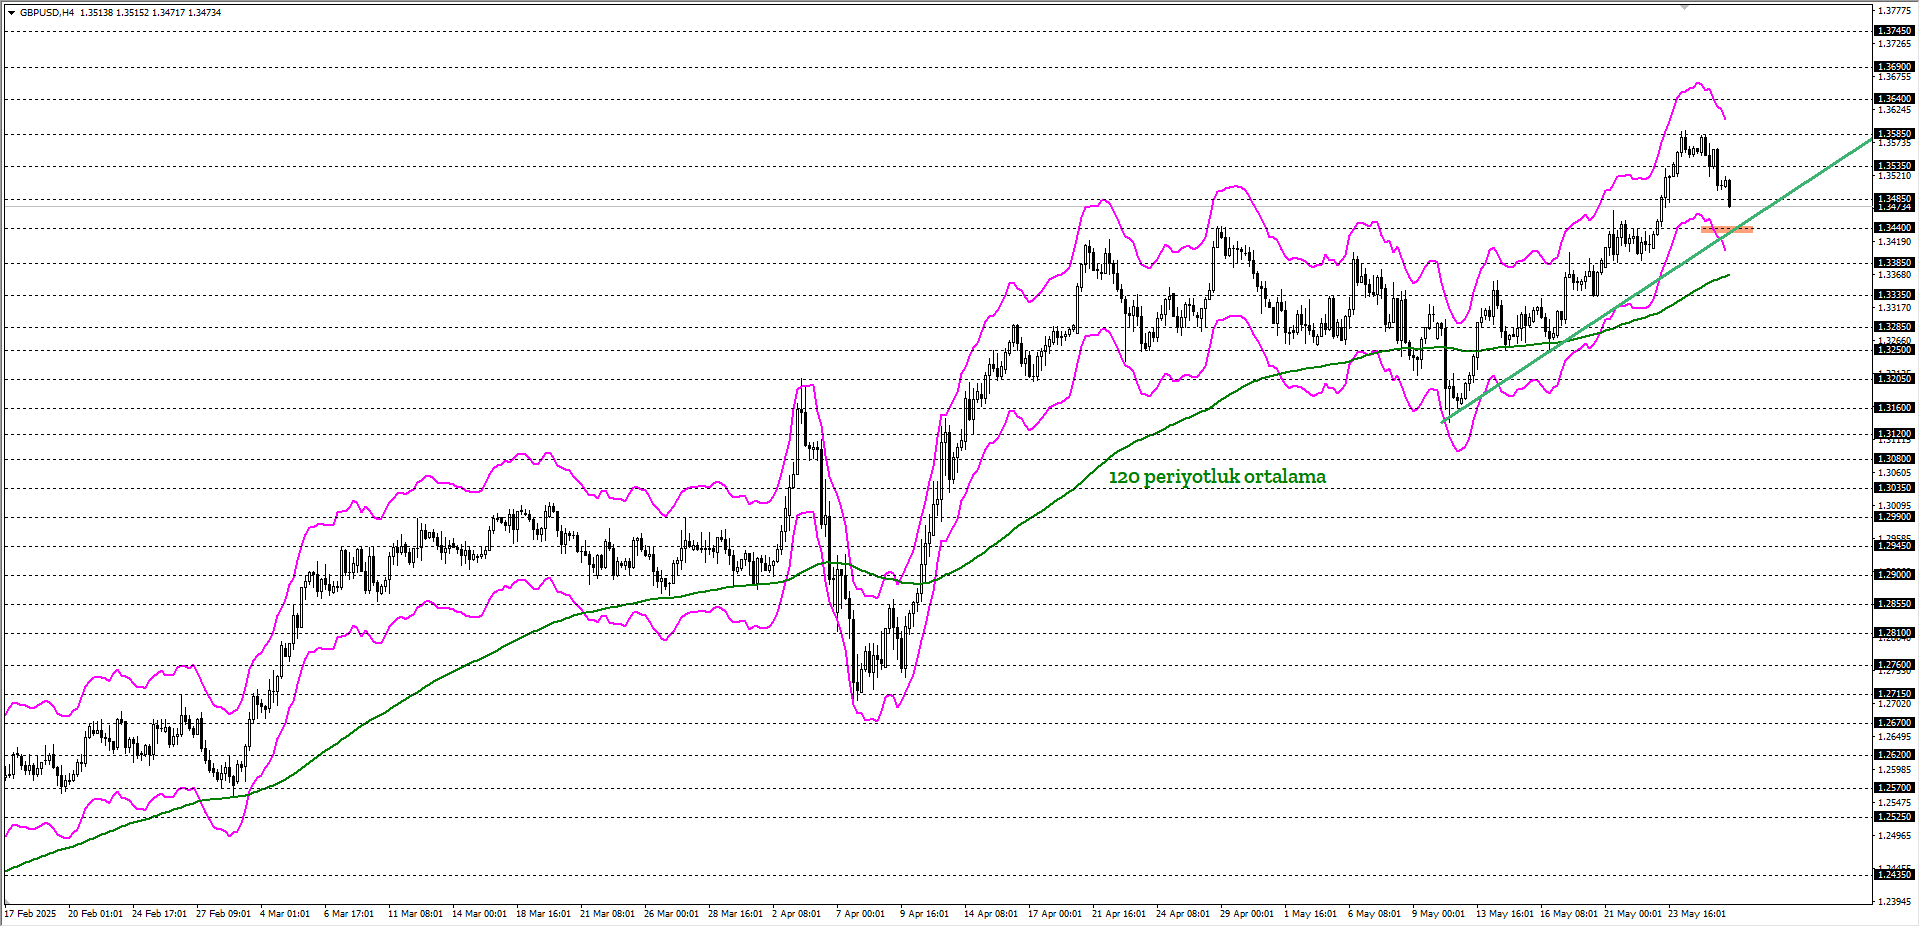Click the 1.31600 price level label
1920x927 pixels.
1894,408
